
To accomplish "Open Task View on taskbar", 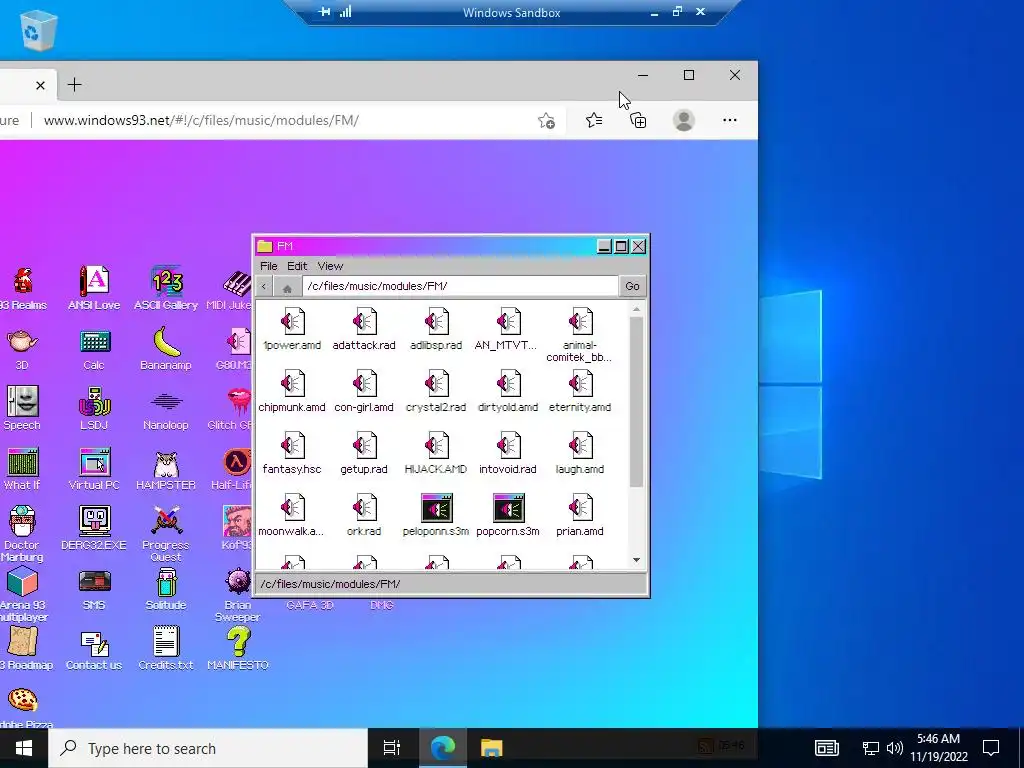I will [x=392, y=748].
